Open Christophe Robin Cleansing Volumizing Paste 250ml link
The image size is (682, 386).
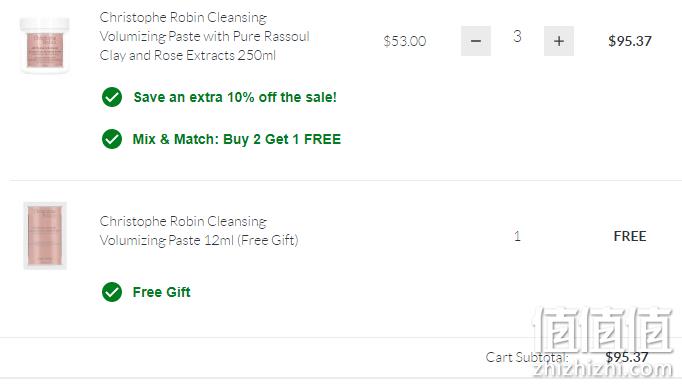[x=204, y=36]
